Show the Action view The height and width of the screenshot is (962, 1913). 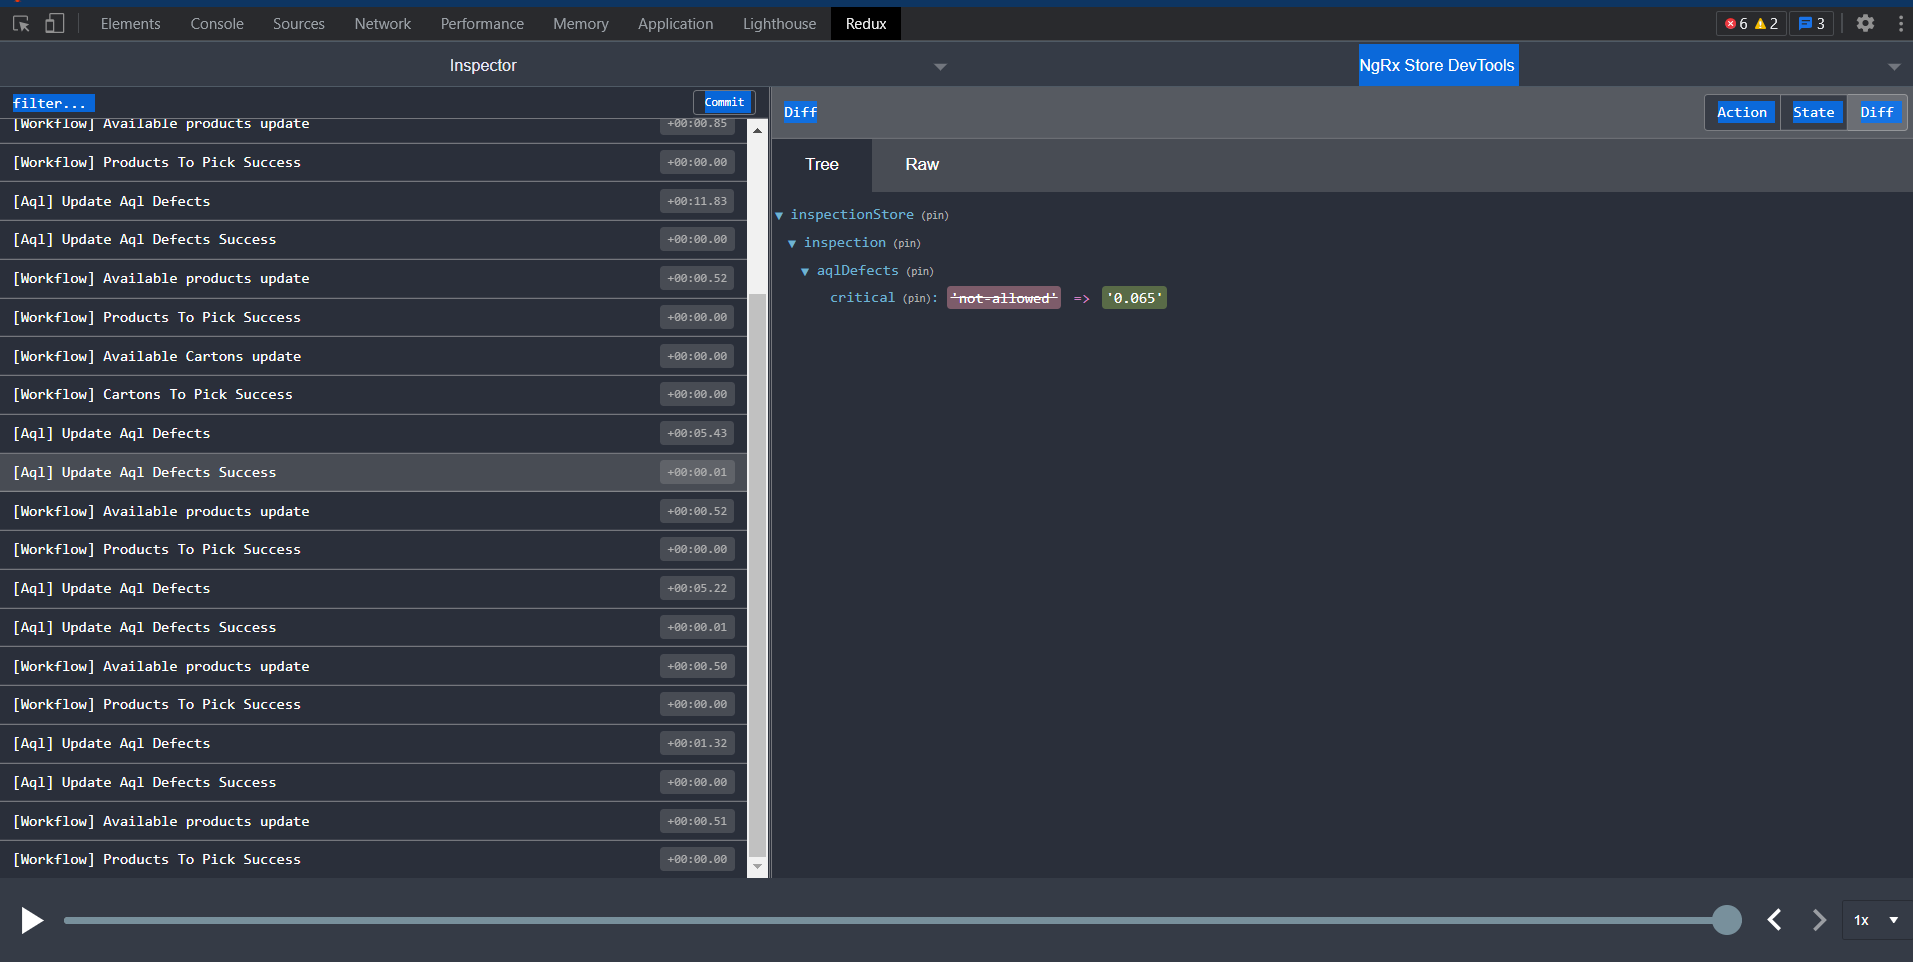point(1742,112)
